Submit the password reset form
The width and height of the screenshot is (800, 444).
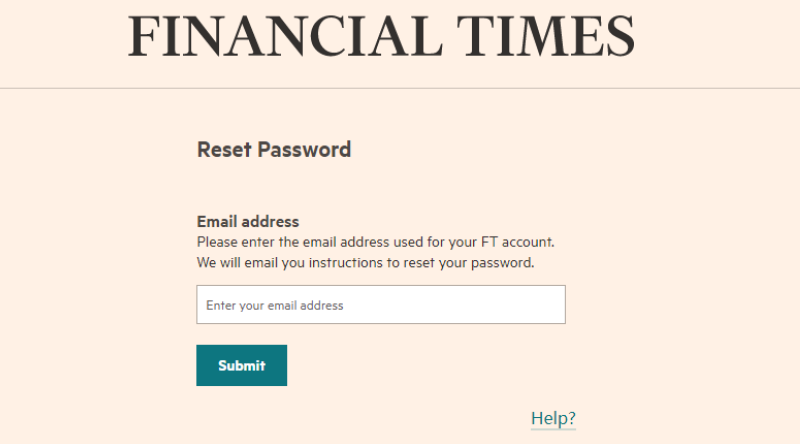(241, 365)
